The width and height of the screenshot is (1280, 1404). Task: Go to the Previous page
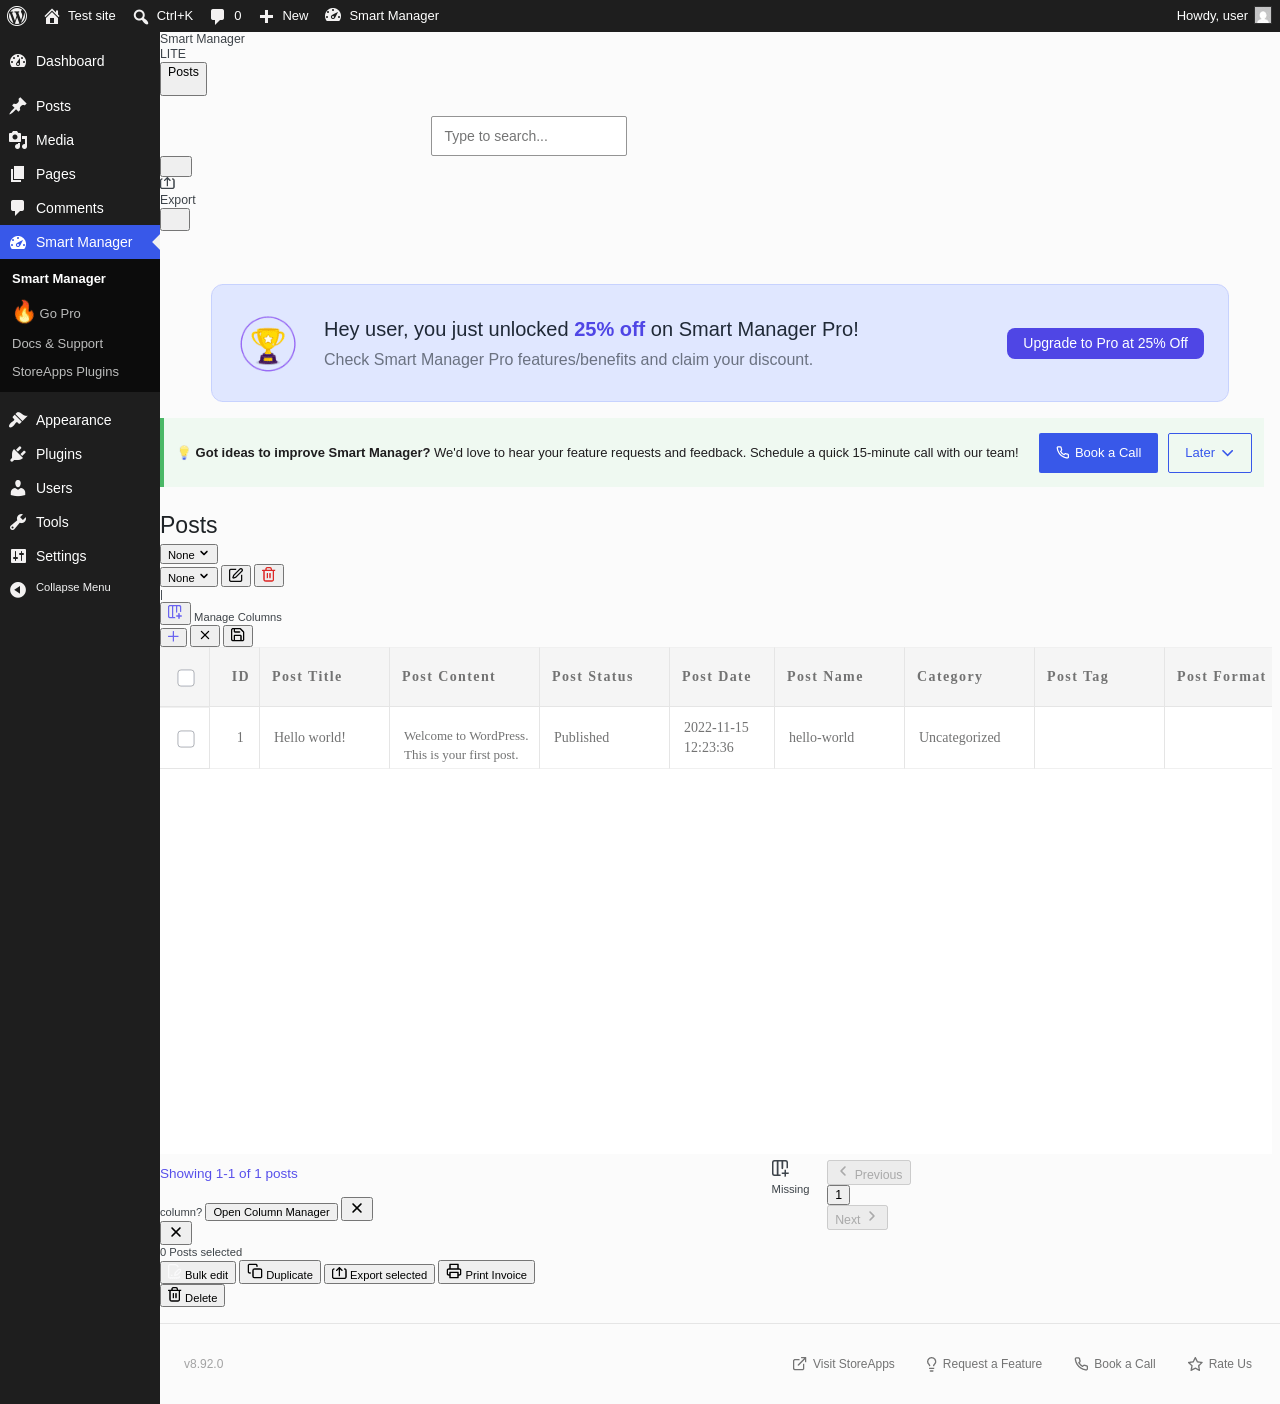tap(869, 1173)
